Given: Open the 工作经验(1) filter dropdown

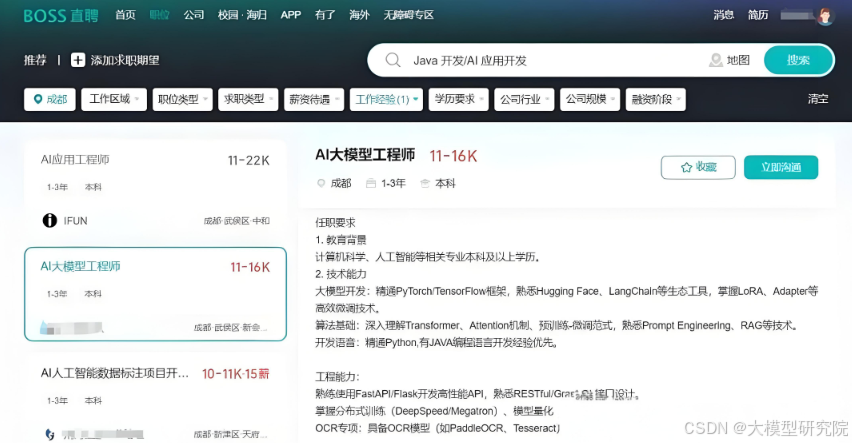Looking at the screenshot, I should pos(386,99).
